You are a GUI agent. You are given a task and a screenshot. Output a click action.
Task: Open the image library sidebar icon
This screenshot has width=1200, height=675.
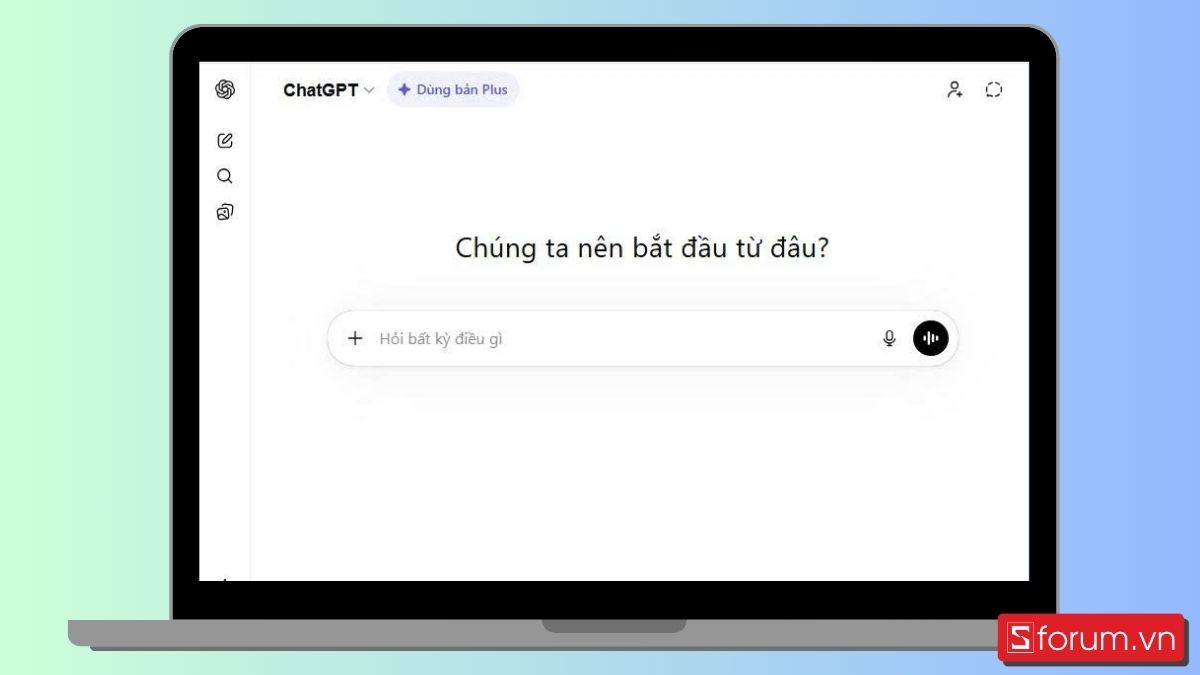pos(224,211)
